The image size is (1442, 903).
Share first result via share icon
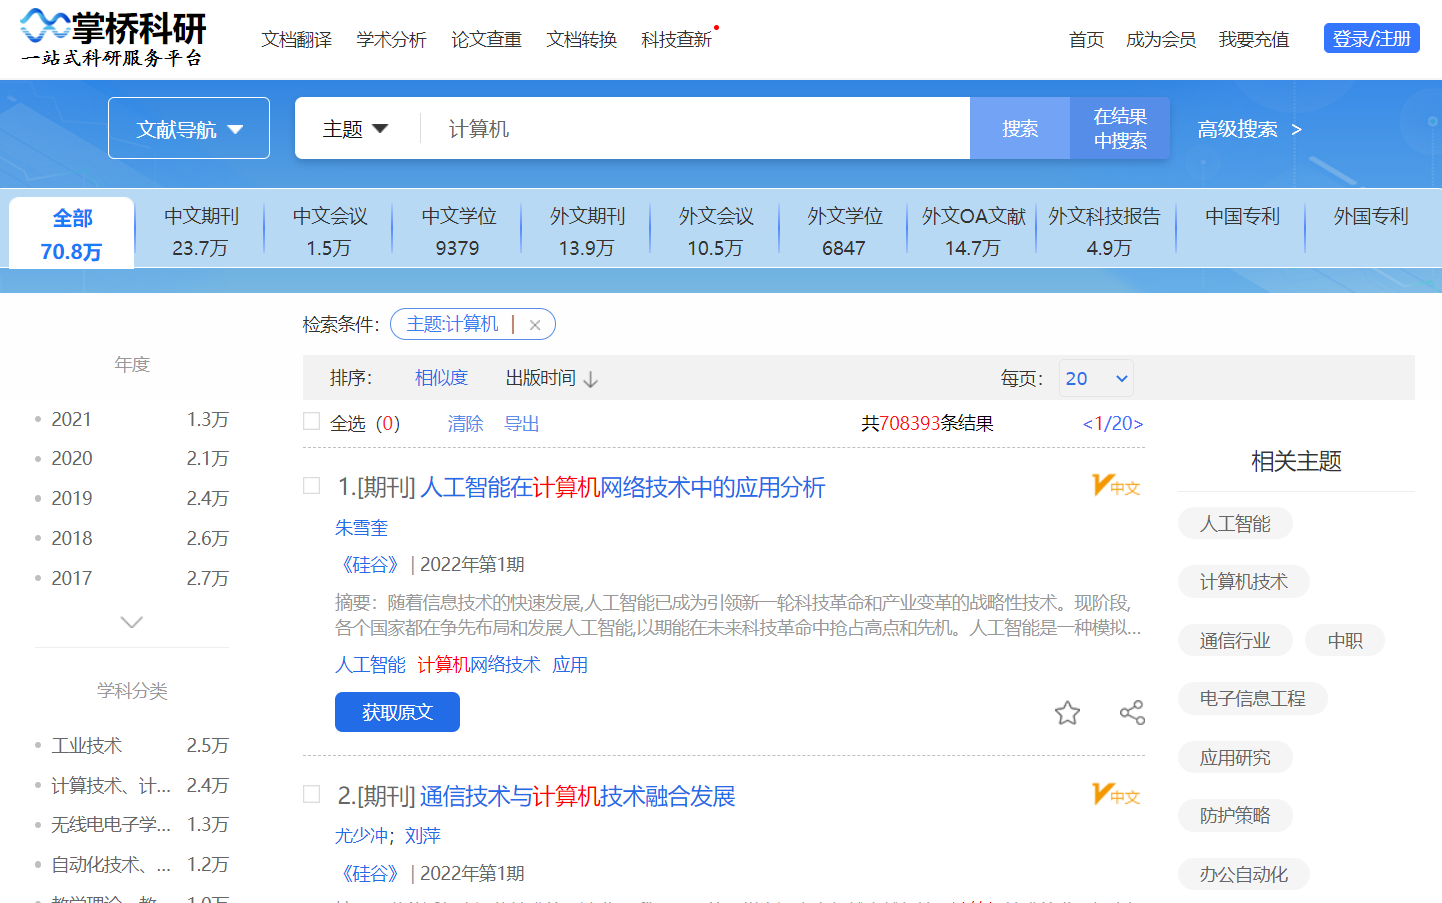[1132, 713]
